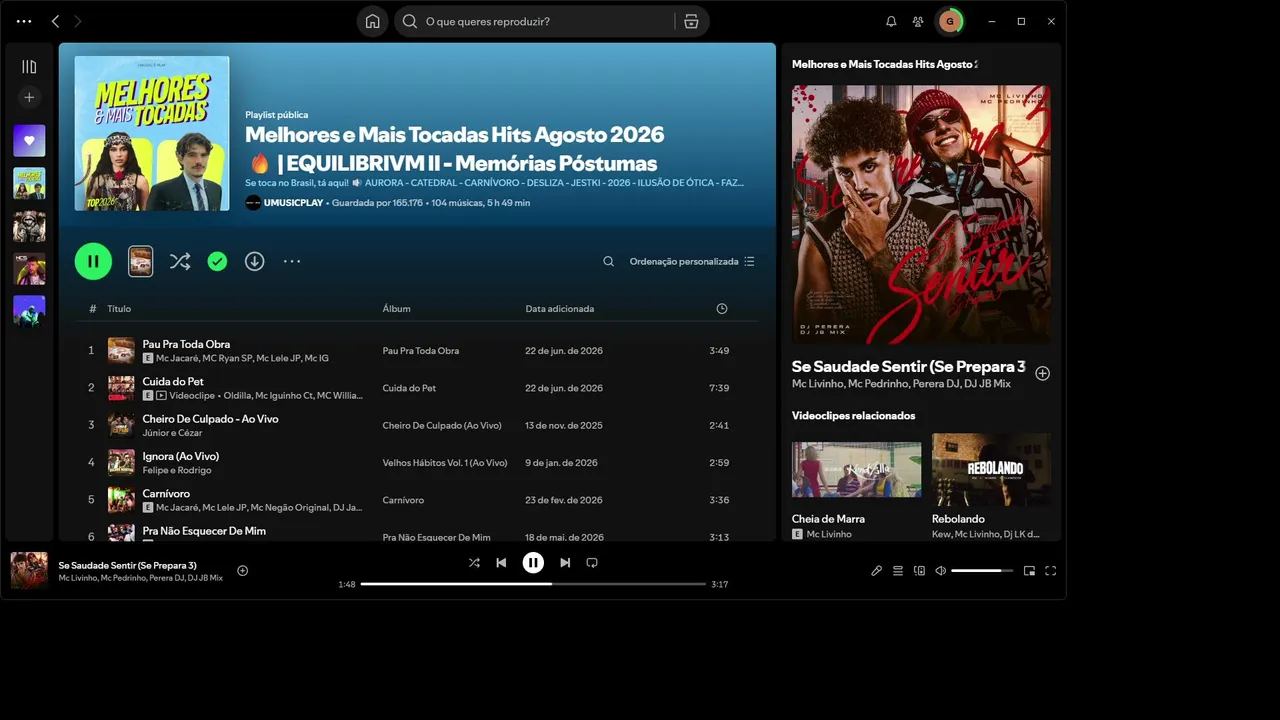The width and height of the screenshot is (1280, 720).
Task: Open the Home page
Action: 372,21
